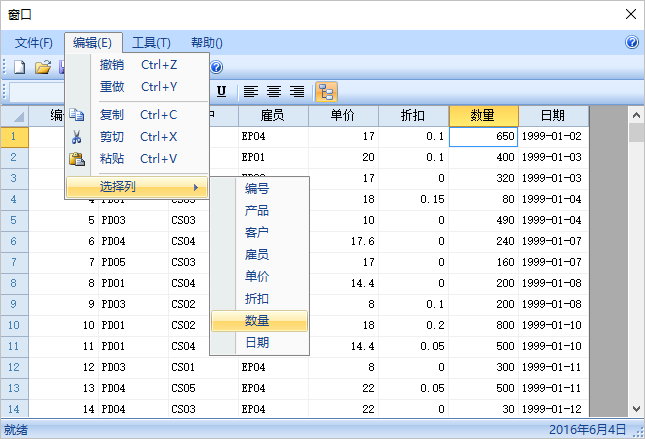Select 日期 in the column submenu

(258, 343)
